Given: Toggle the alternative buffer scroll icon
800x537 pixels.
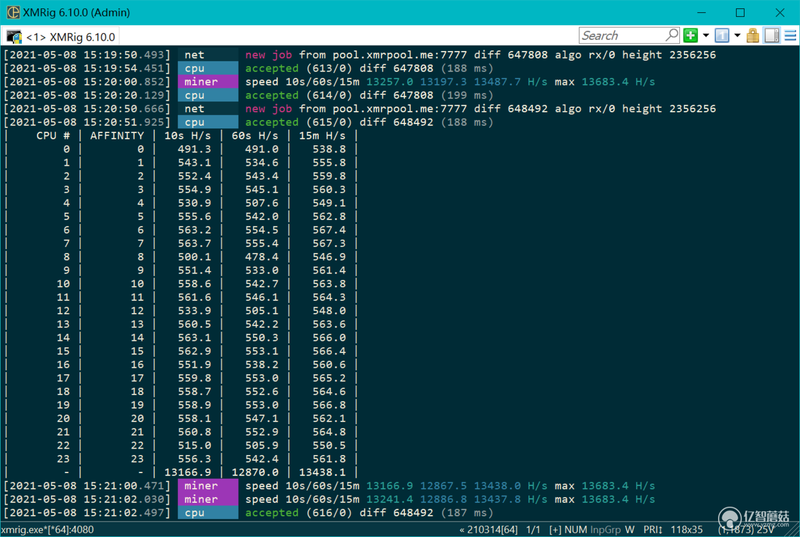Looking at the screenshot, I should (x=772, y=35).
